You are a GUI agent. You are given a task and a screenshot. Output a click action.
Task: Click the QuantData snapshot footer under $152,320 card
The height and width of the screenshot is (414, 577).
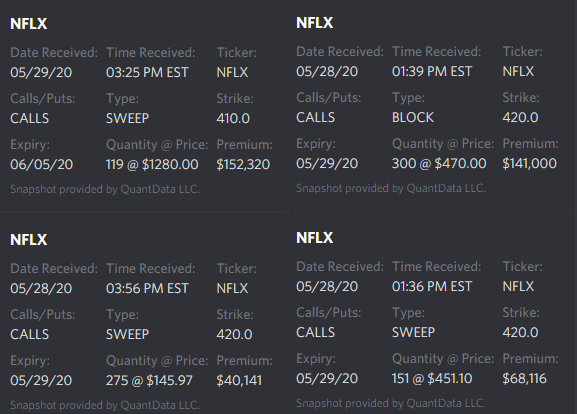105,189
